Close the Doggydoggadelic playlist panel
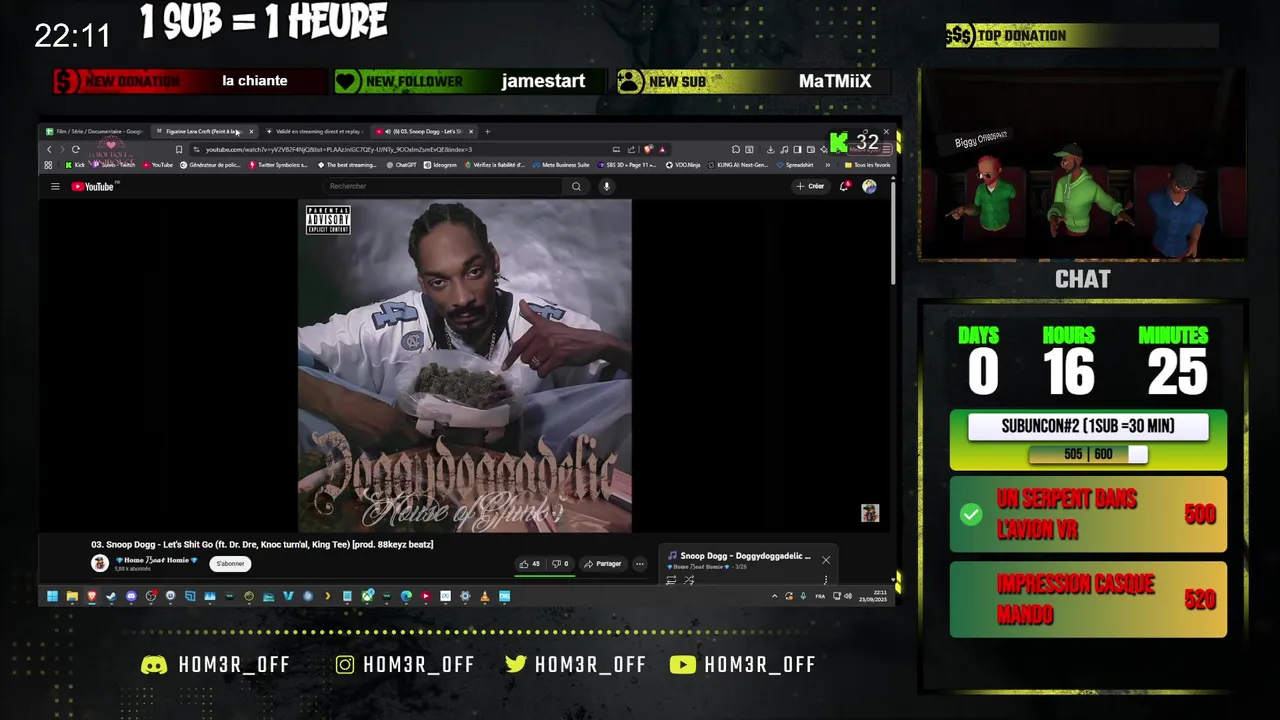The image size is (1280, 720). 826,560
